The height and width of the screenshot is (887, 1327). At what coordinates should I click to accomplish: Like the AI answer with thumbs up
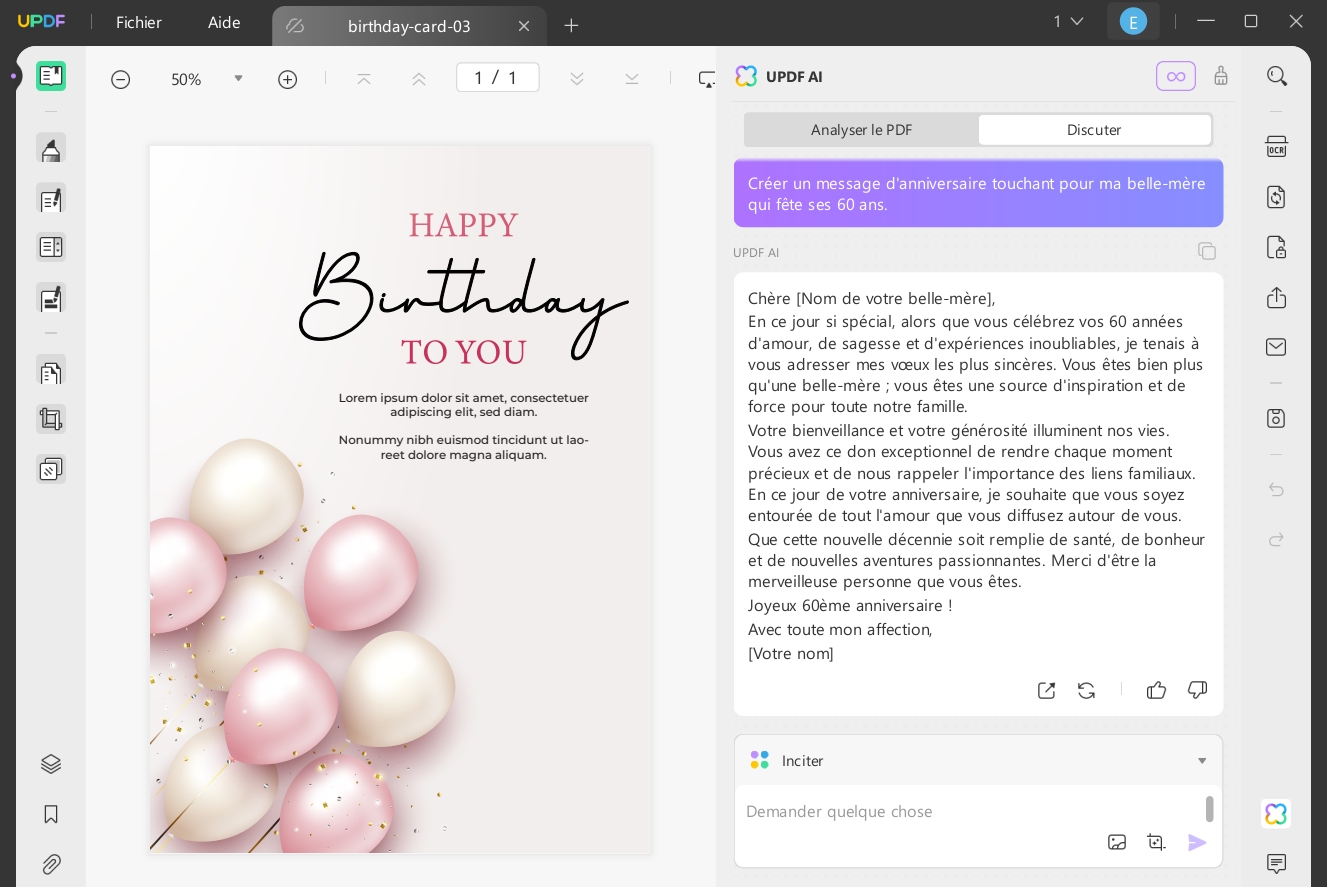coord(1156,690)
